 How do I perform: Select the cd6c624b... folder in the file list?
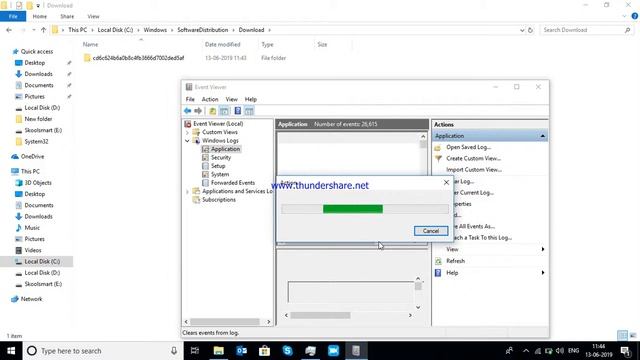point(138,58)
